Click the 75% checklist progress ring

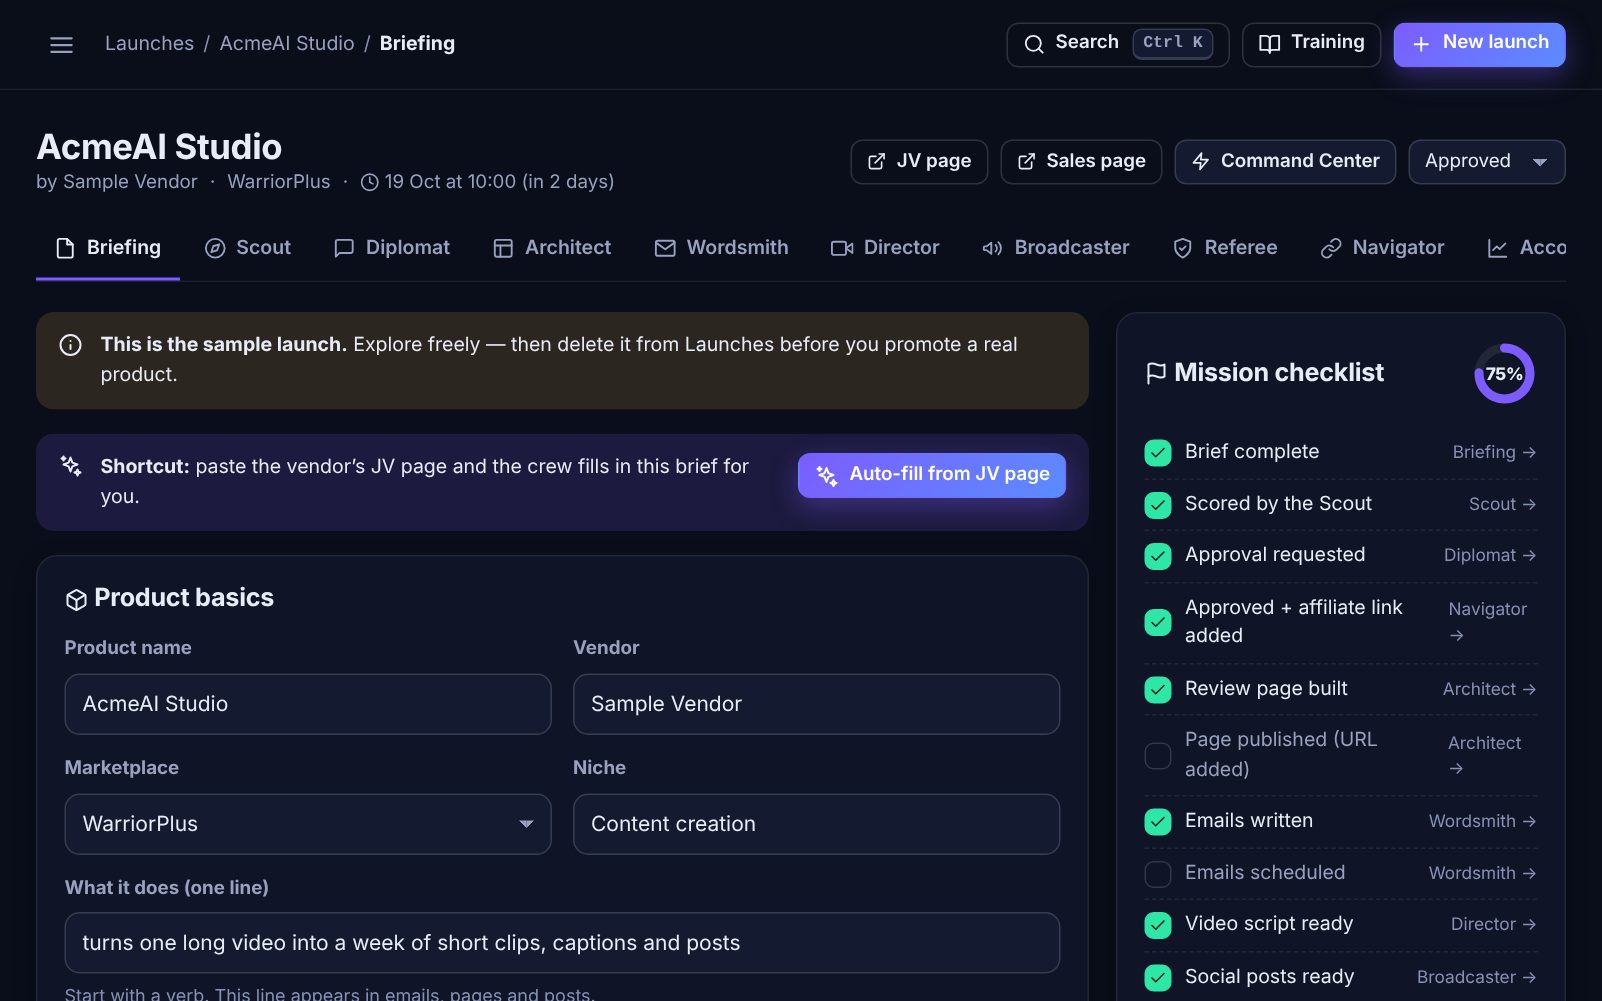(x=1503, y=374)
